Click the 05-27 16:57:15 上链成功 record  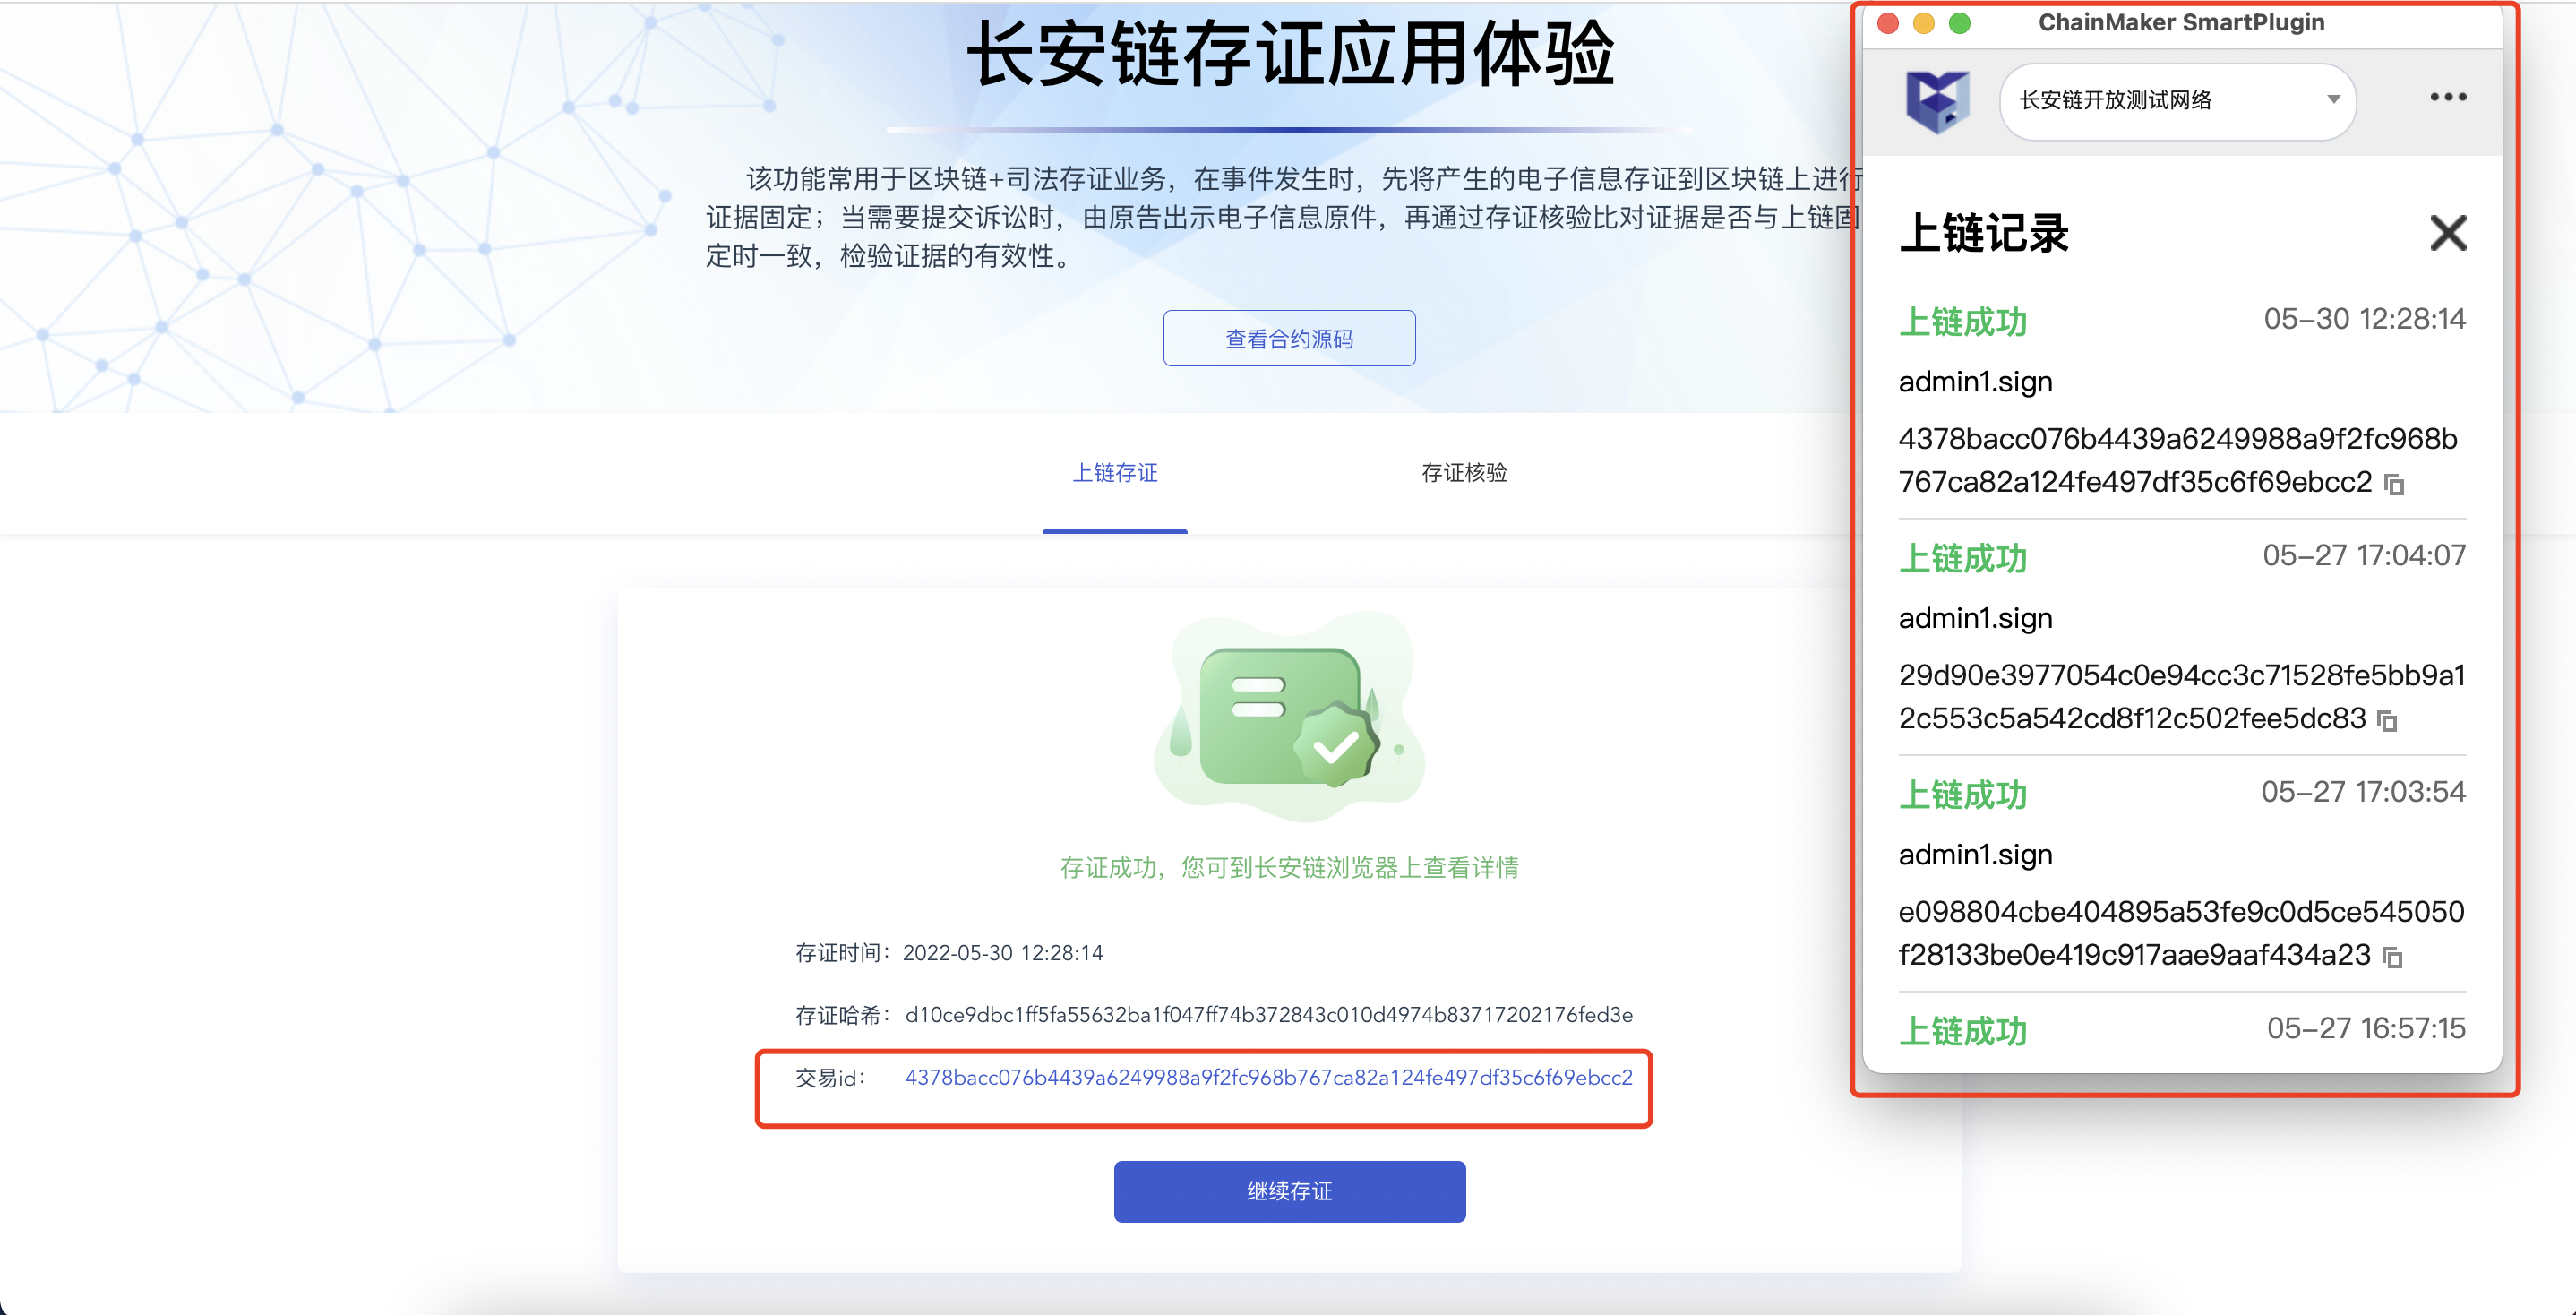pyautogui.click(x=1962, y=1030)
